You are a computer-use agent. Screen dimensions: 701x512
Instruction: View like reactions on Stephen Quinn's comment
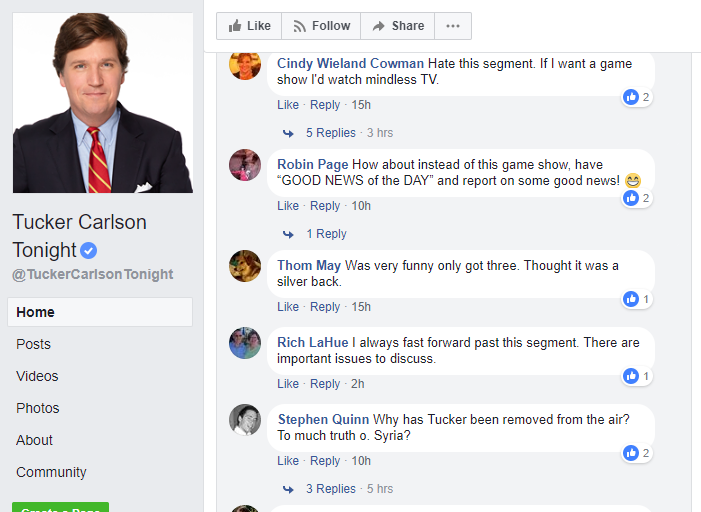[638, 453]
